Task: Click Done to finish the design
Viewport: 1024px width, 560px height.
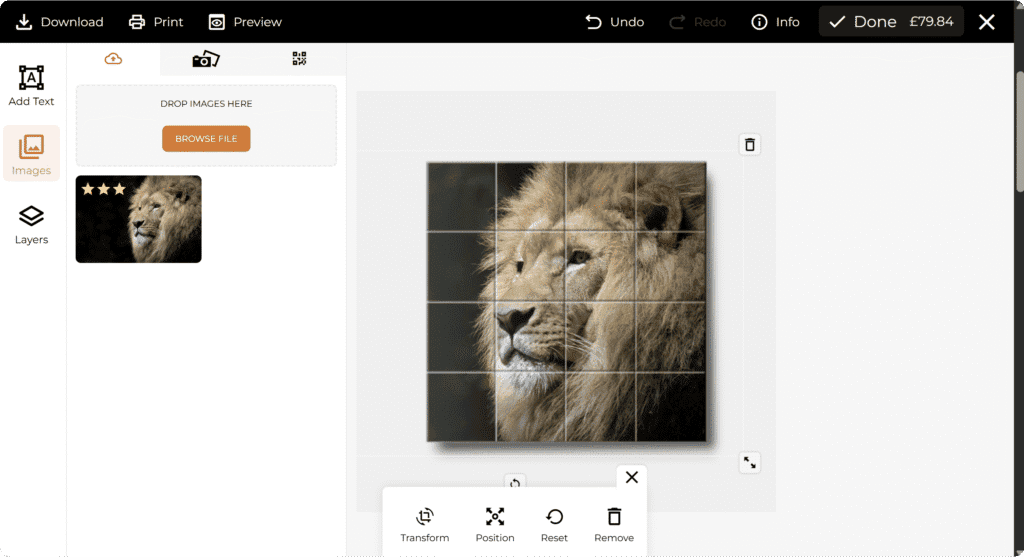Action: [891, 22]
